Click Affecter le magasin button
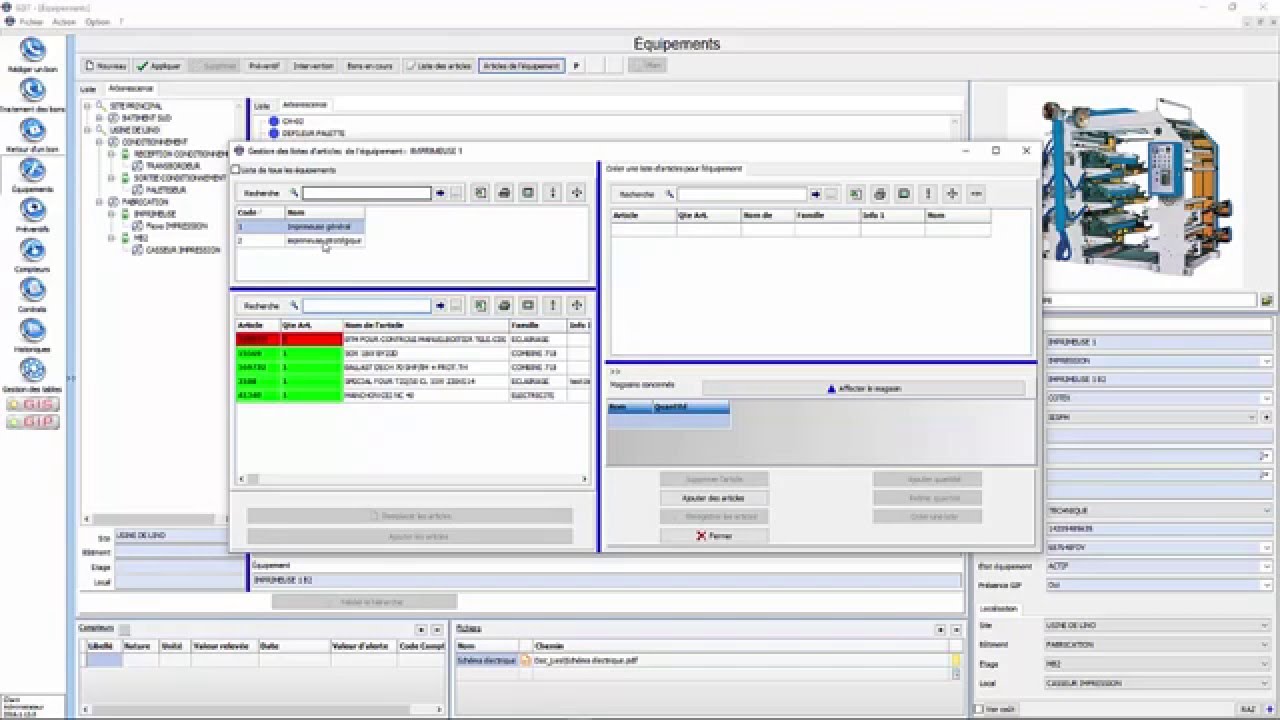The width and height of the screenshot is (1280, 720). [x=864, y=388]
